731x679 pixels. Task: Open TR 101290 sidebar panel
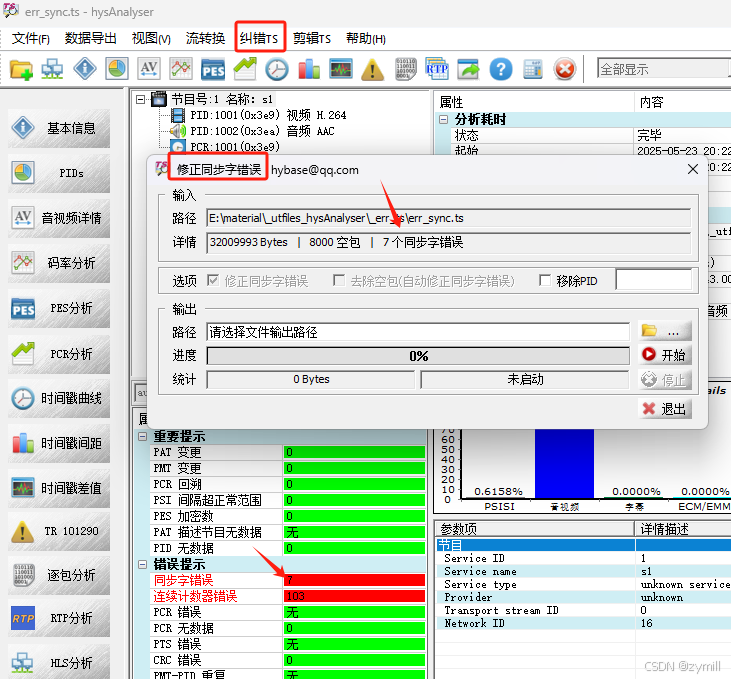(59, 531)
